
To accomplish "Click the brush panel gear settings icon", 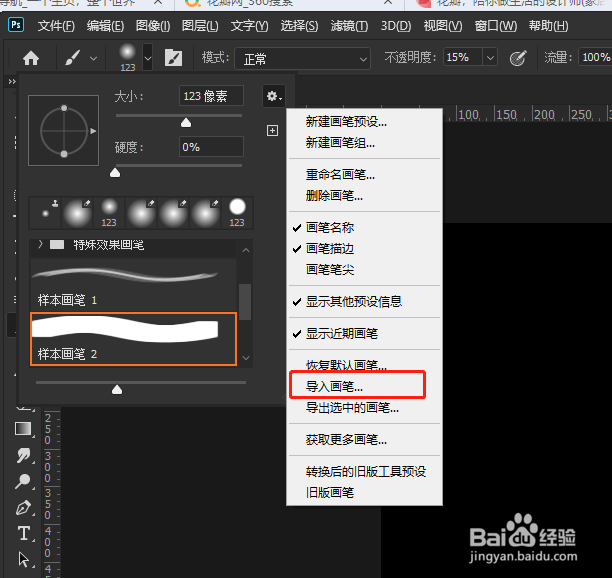I will (274, 96).
